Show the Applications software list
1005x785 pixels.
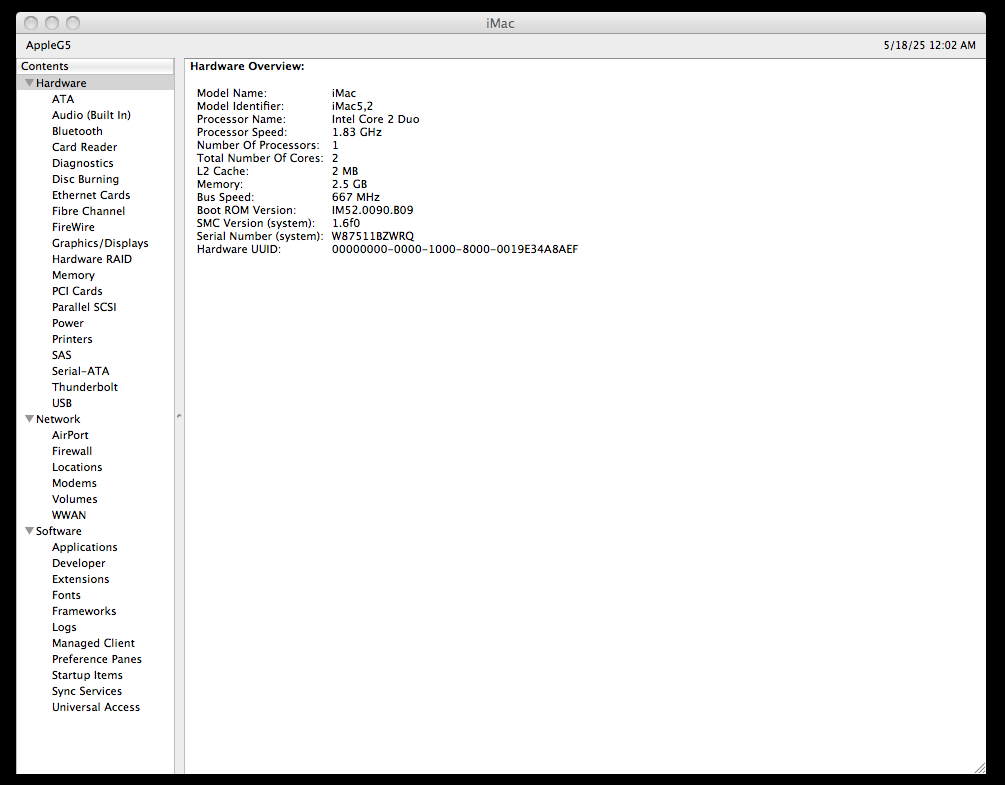tap(84, 547)
